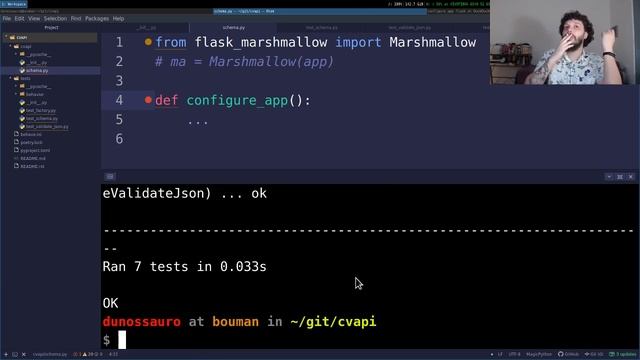The image size is (640, 360).
Task: Open the Packages menu
Action: pos(97,19)
